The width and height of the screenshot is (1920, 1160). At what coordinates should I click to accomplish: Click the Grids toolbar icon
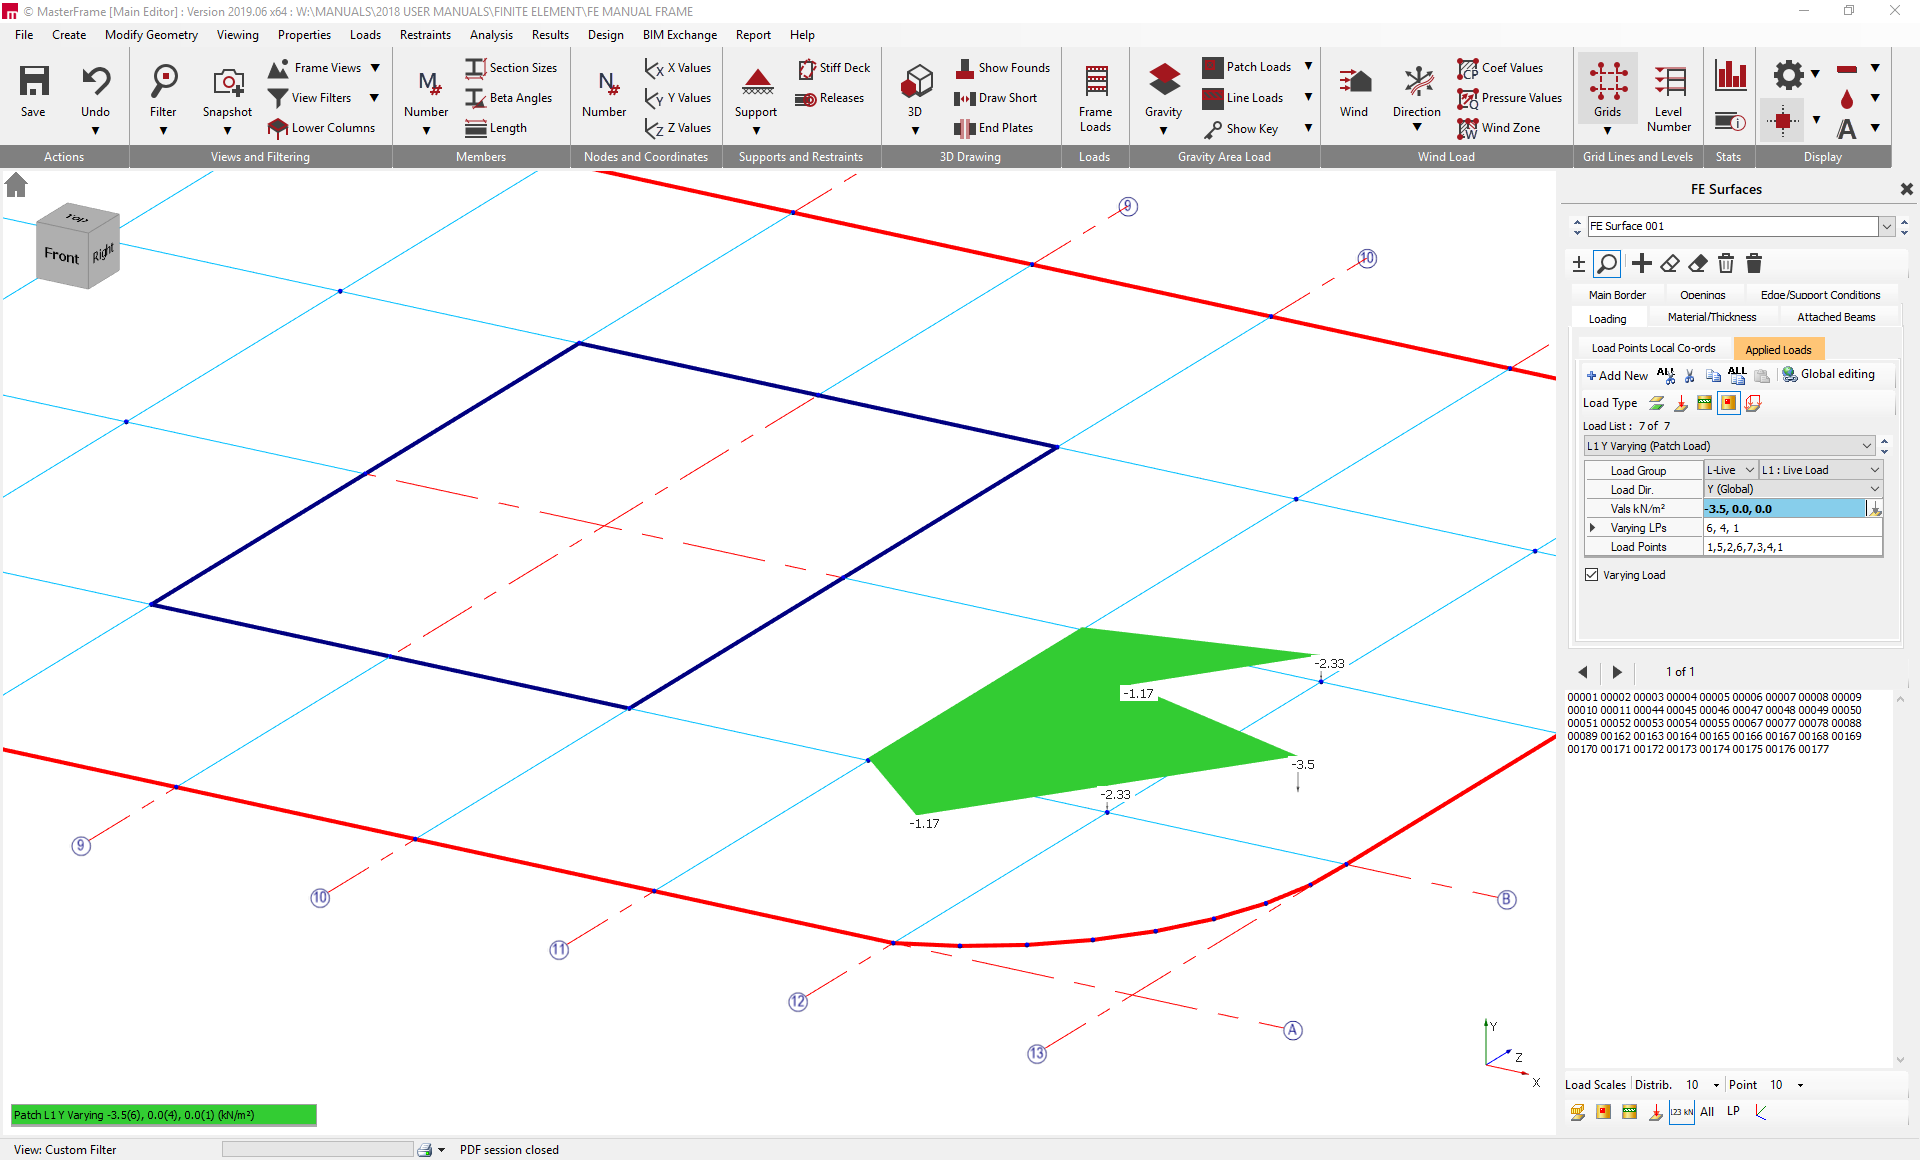coord(1607,82)
